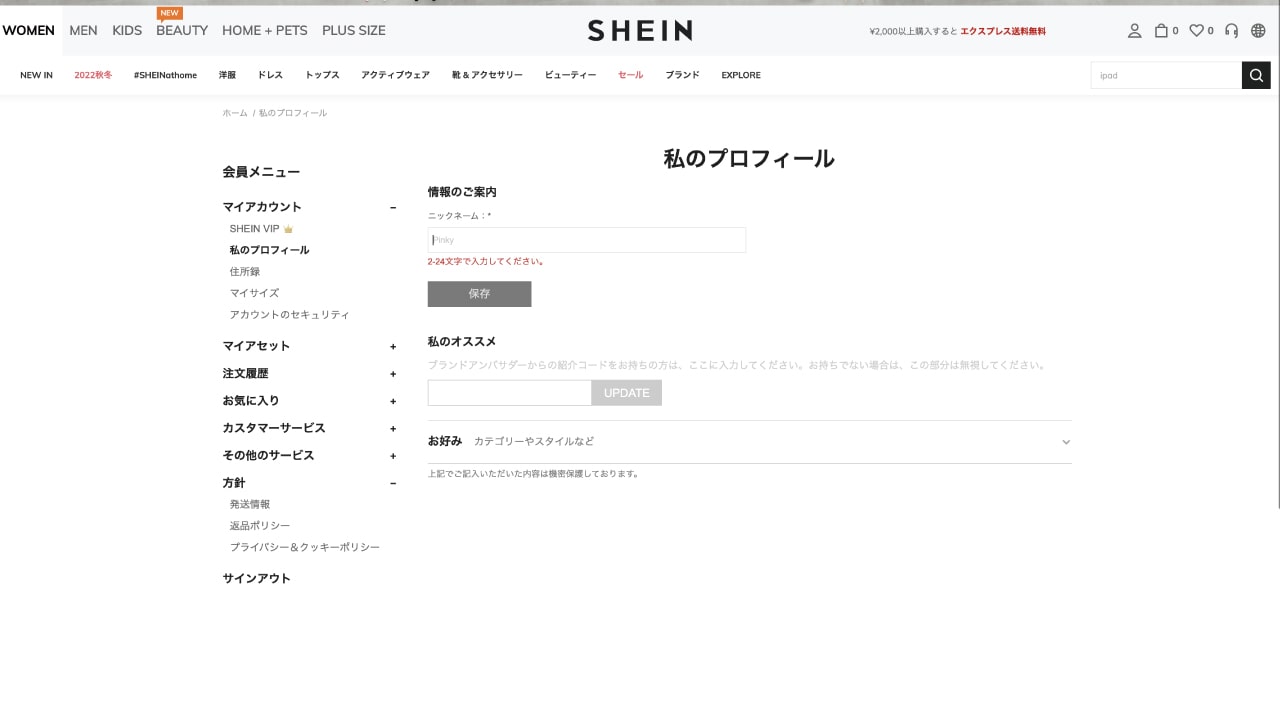Click サインアウト to sign out

[256, 579]
